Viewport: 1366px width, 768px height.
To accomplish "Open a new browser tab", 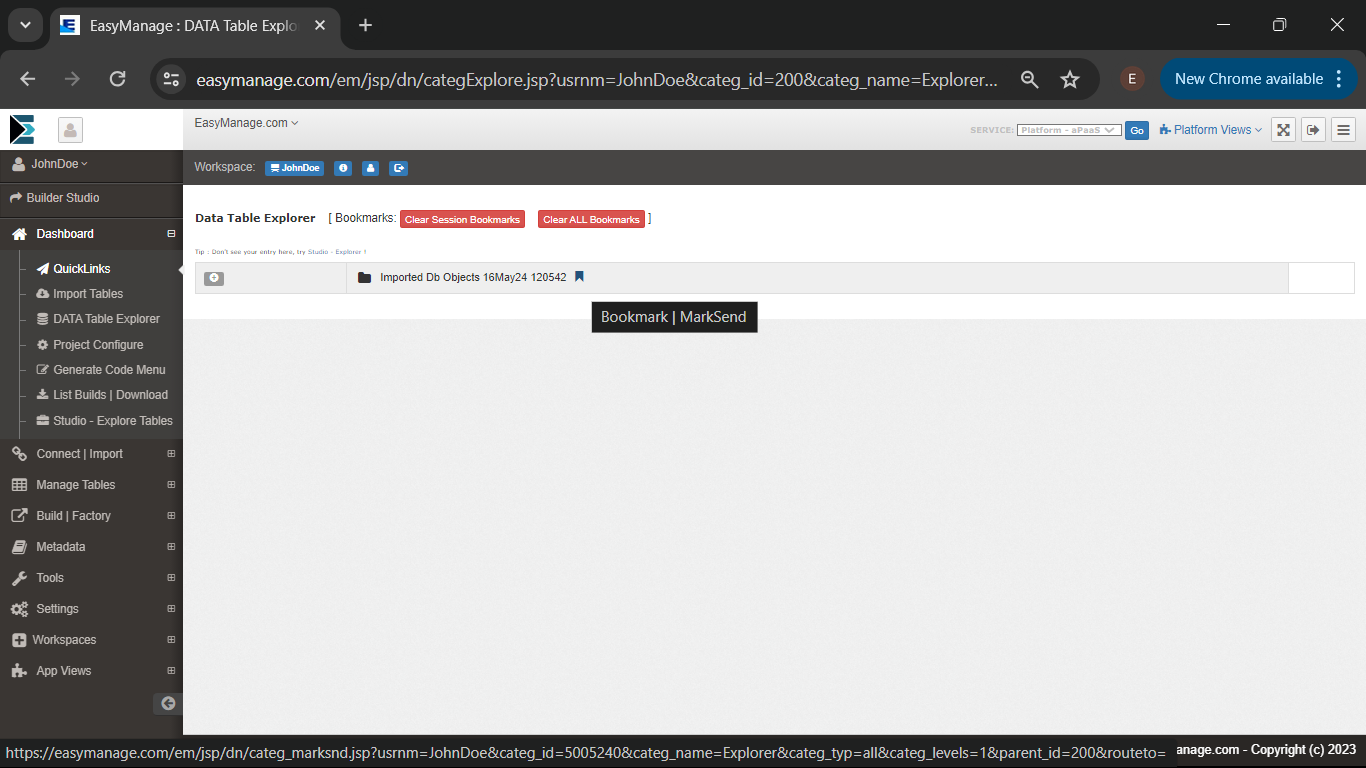I will pyautogui.click(x=365, y=25).
